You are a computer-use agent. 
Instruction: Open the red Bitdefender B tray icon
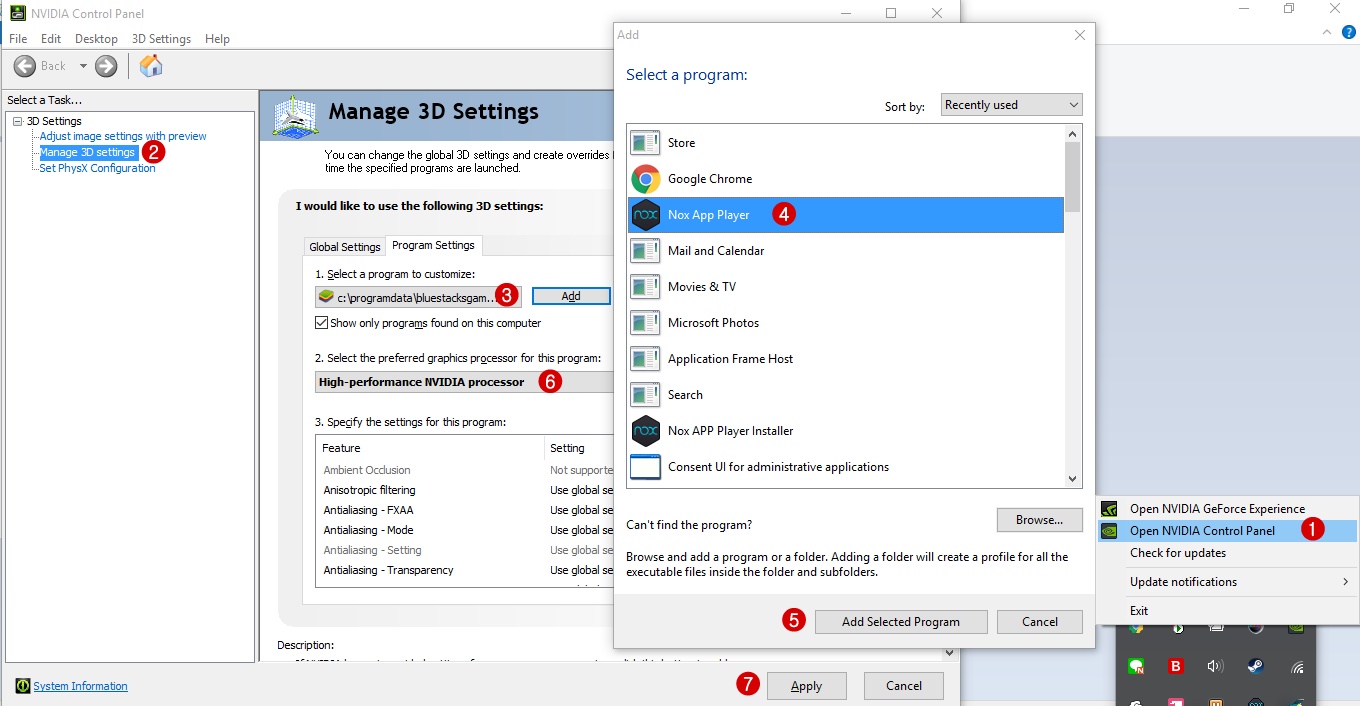(x=1176, y=666)
